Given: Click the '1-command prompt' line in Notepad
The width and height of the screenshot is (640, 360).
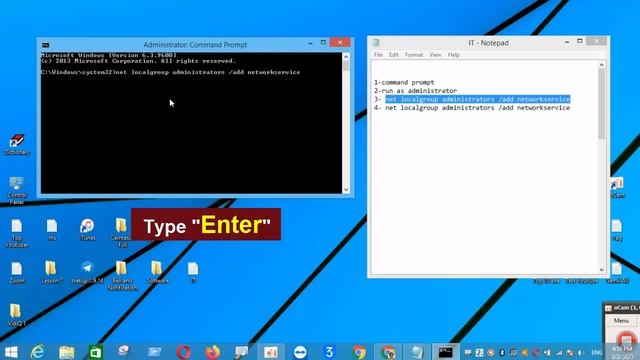Looking at the screenshot, I should coord(404,82).
